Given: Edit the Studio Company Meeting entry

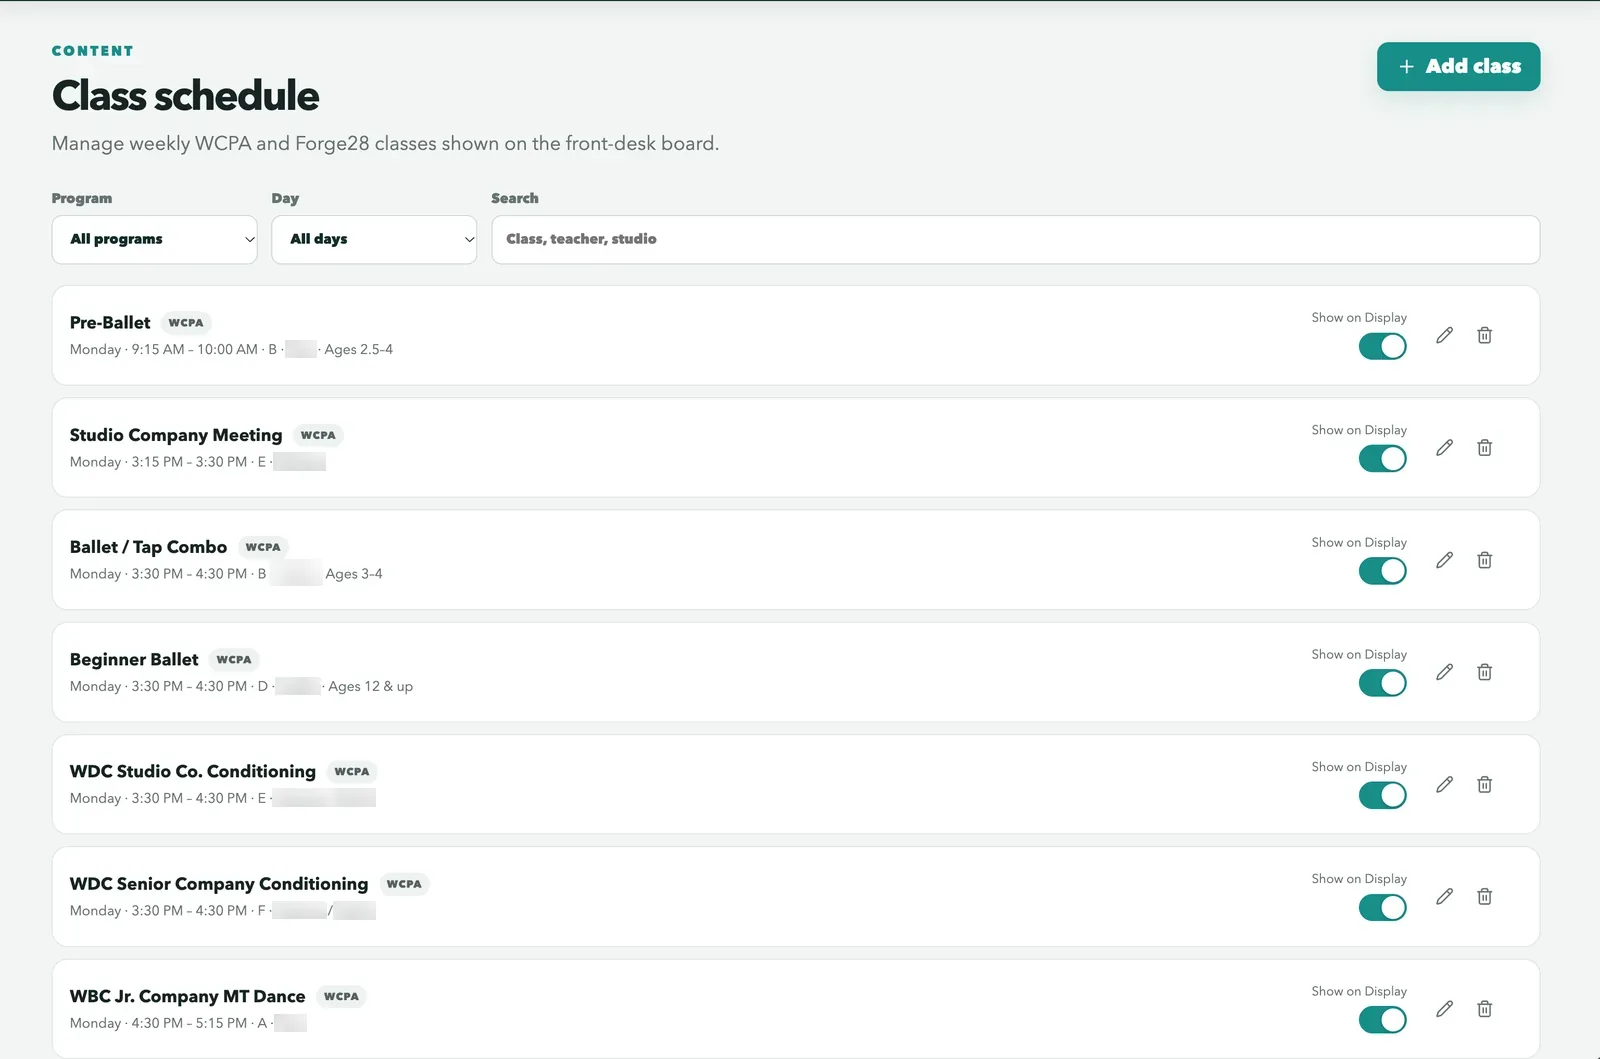Looking at the screenshot, I should click(1444, 448).
